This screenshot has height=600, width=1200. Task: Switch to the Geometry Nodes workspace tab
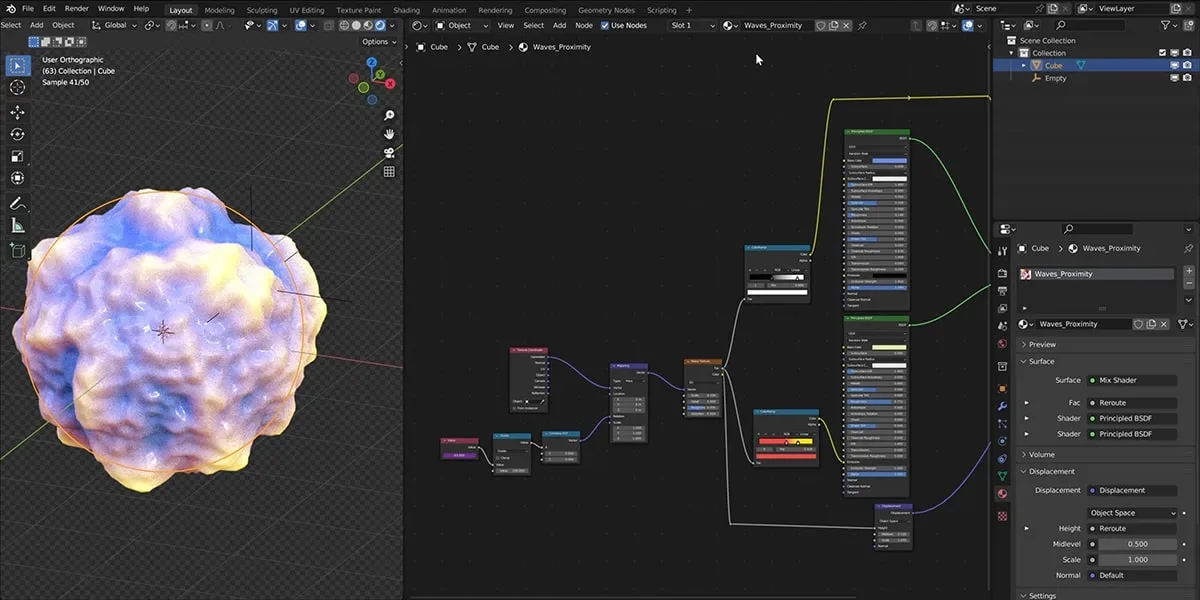pyautogui.click(x=607, y=10)
